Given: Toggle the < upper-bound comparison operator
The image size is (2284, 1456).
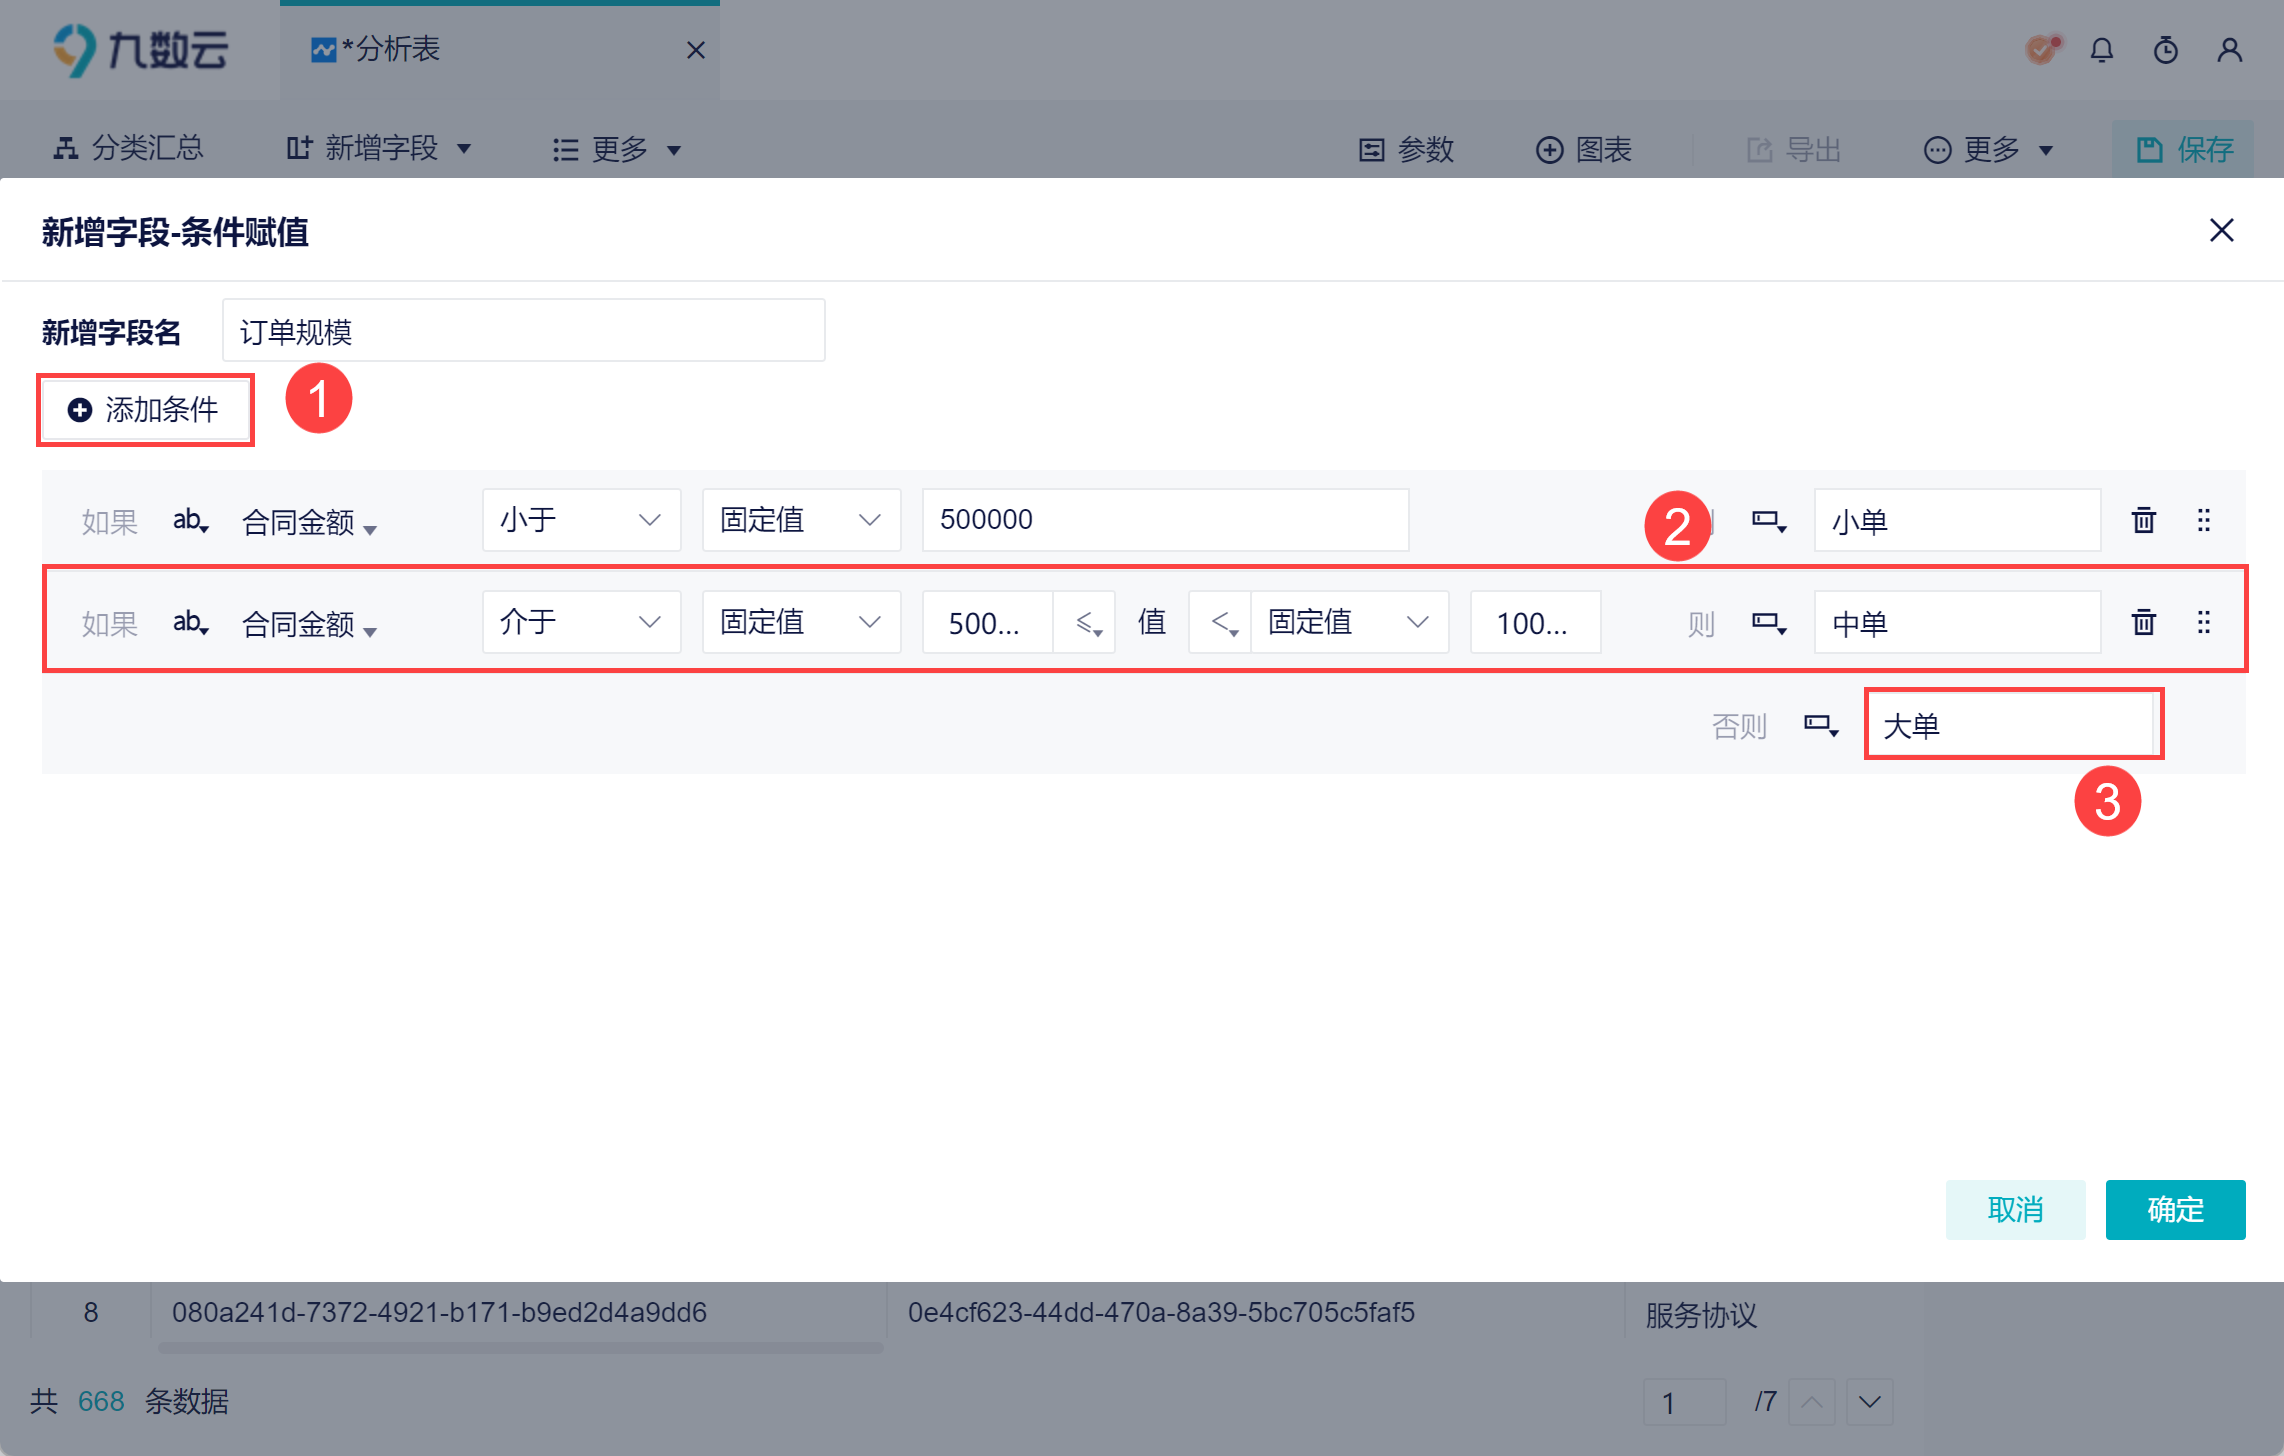Looking at the screenshot, I should 1223,624.
